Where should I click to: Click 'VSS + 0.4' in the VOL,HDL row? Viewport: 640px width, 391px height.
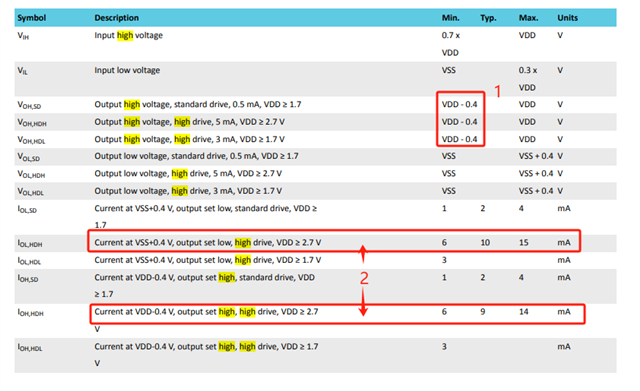(536, 191)
